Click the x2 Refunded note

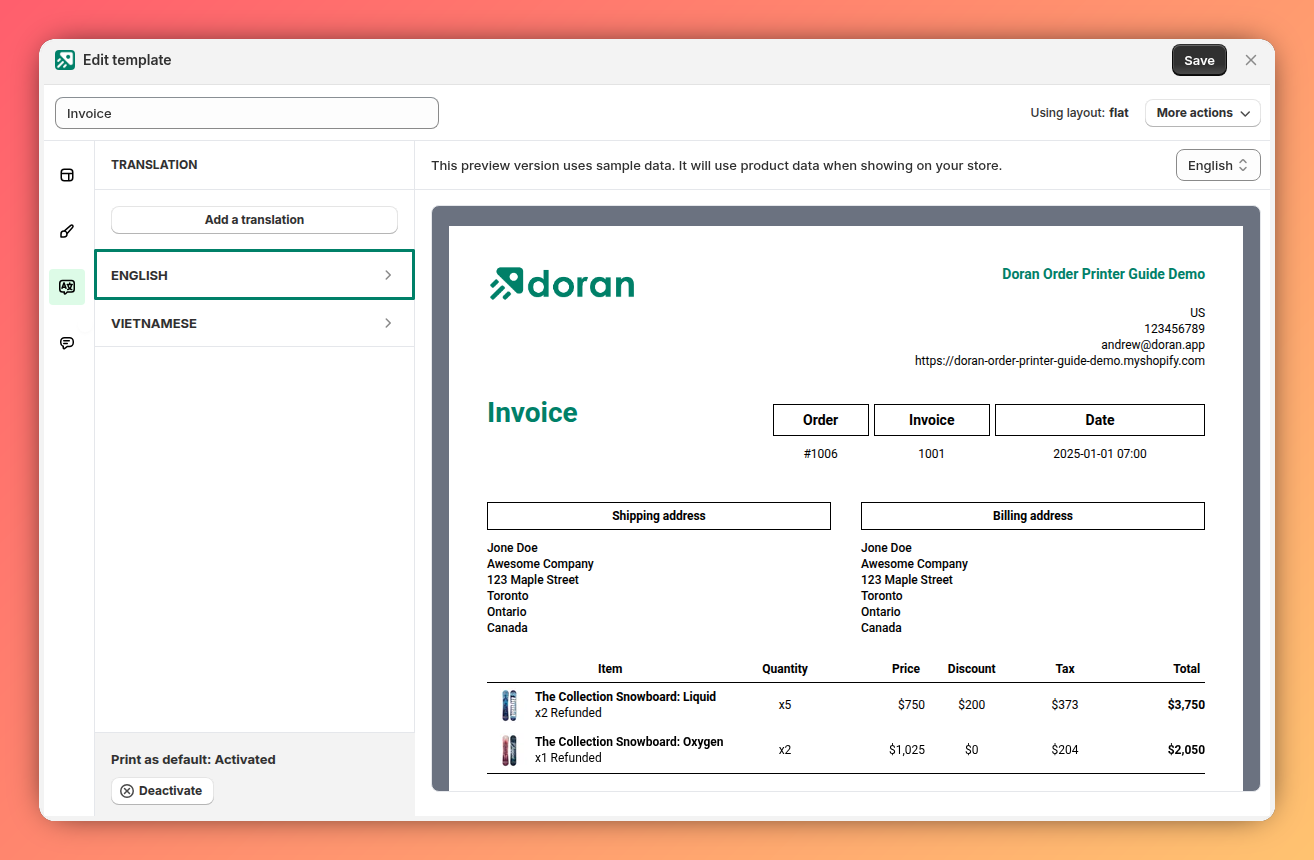click(568, 713)
